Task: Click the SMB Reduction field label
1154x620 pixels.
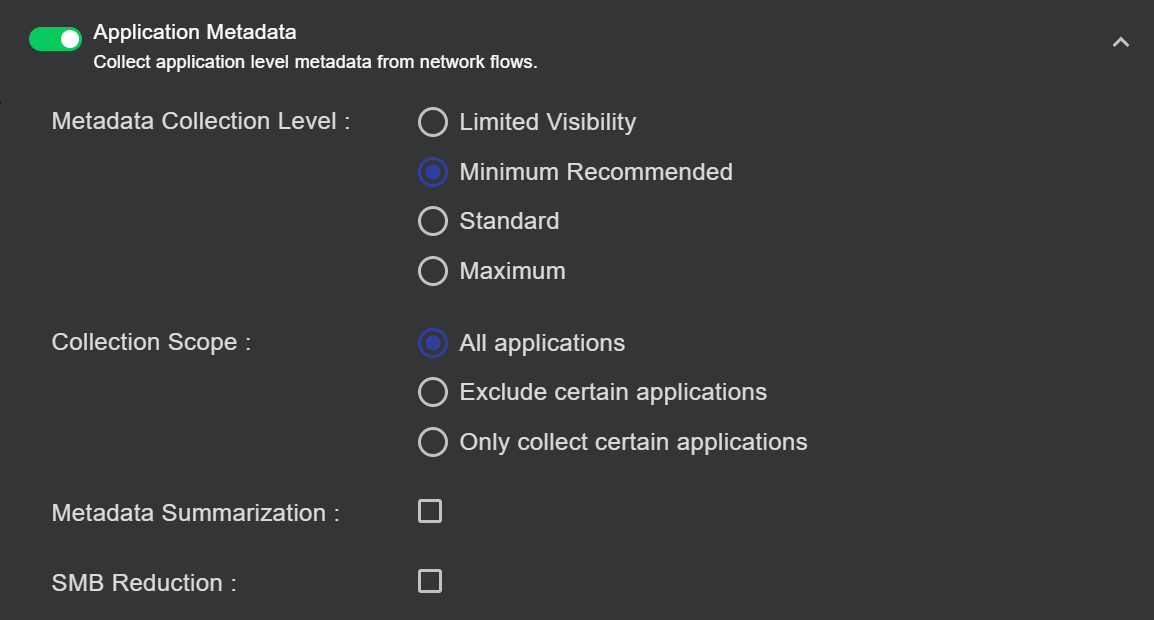Action: tap(143, 583)
